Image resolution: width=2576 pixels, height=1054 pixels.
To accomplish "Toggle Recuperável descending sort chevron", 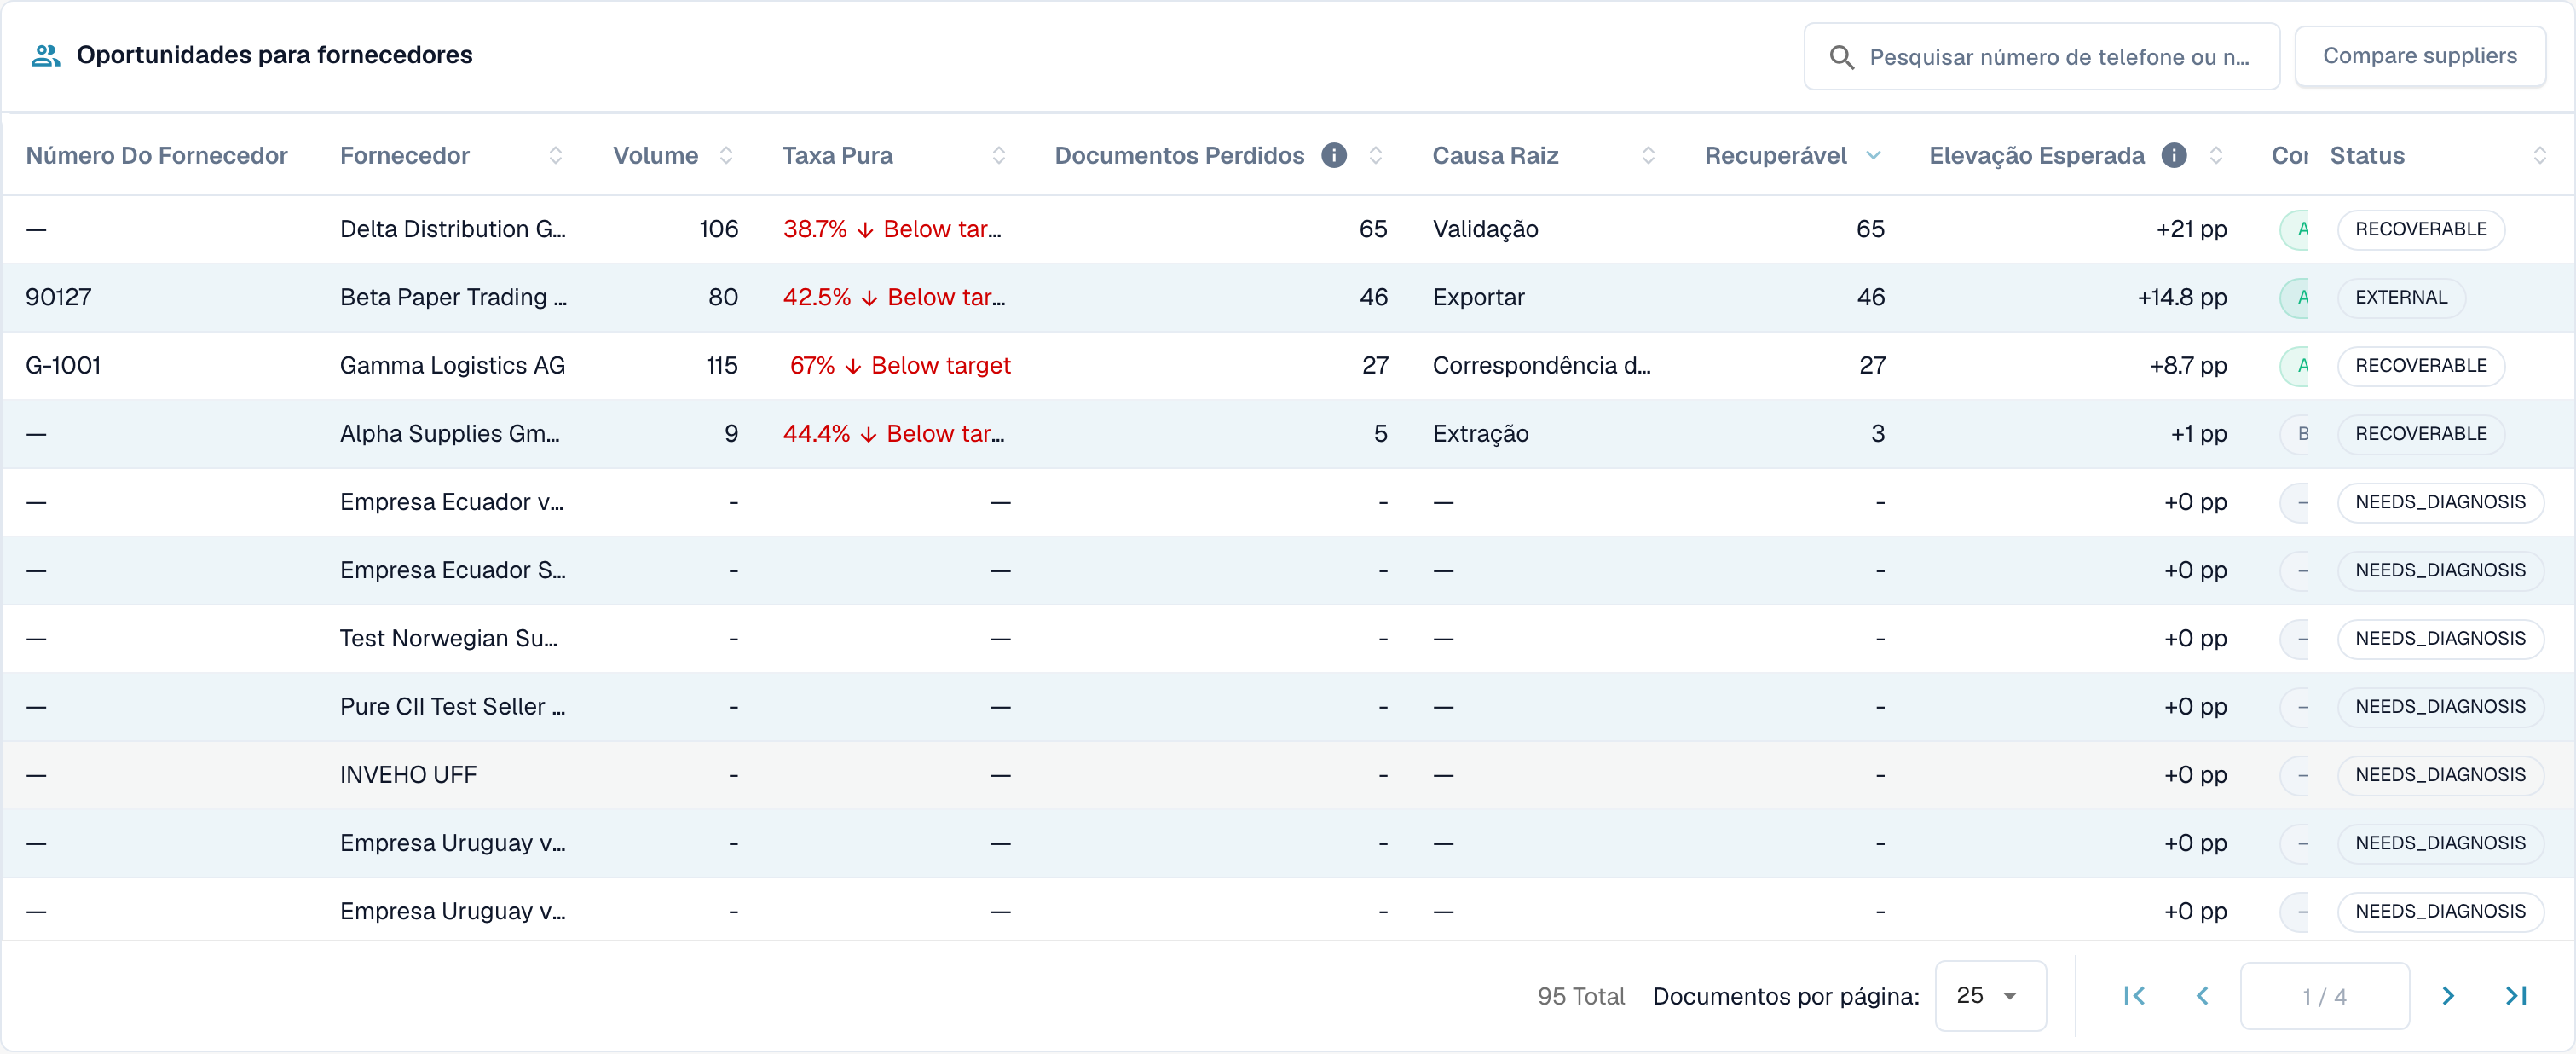I will (1874, 155).
